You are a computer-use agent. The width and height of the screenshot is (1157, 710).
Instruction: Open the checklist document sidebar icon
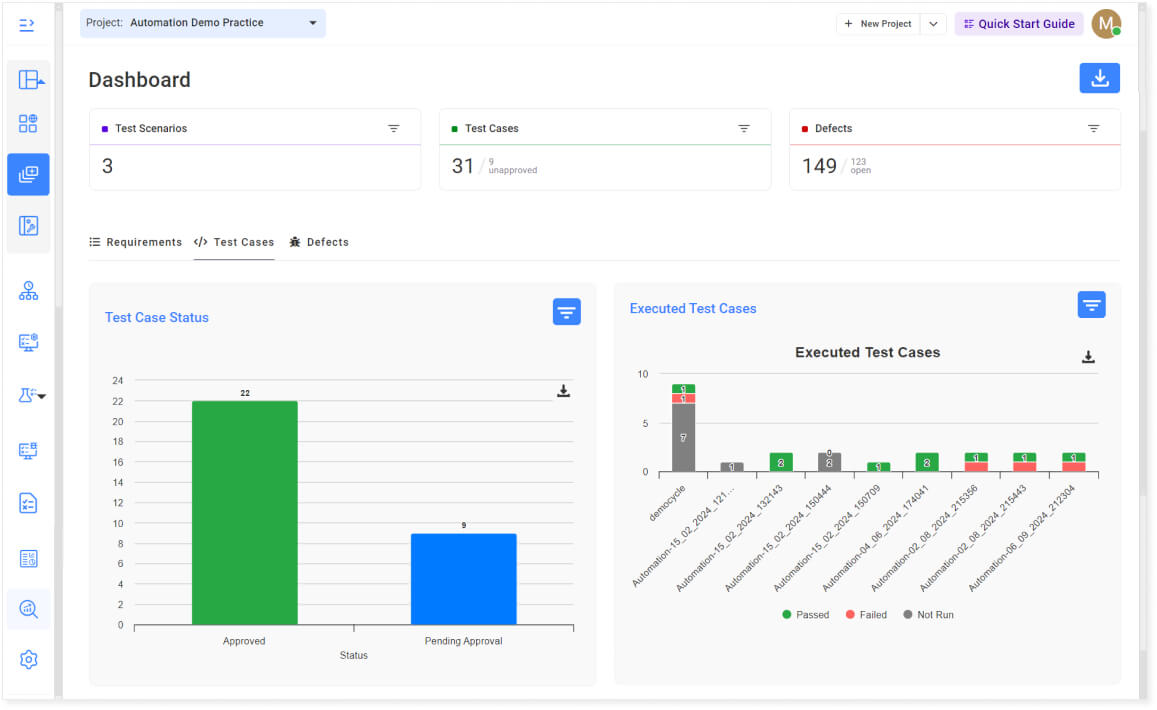point(28,503)
